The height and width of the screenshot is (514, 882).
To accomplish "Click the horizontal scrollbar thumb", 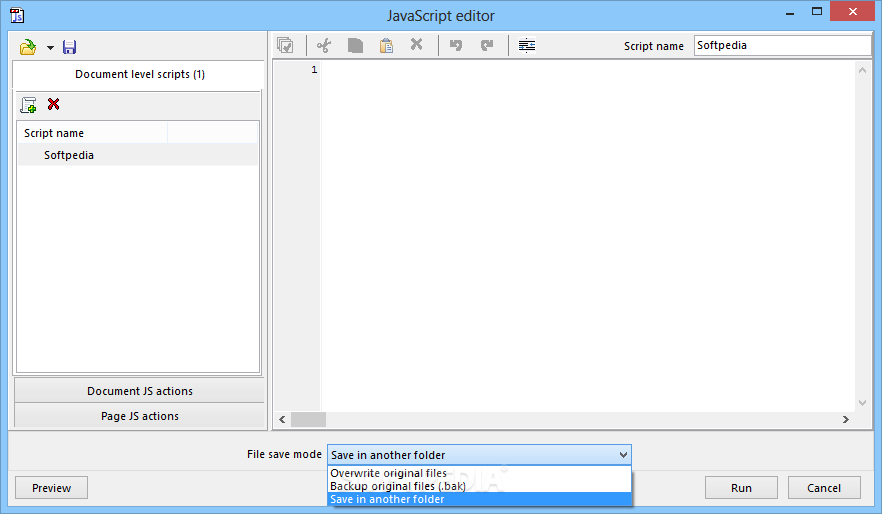I will point(308,420).
